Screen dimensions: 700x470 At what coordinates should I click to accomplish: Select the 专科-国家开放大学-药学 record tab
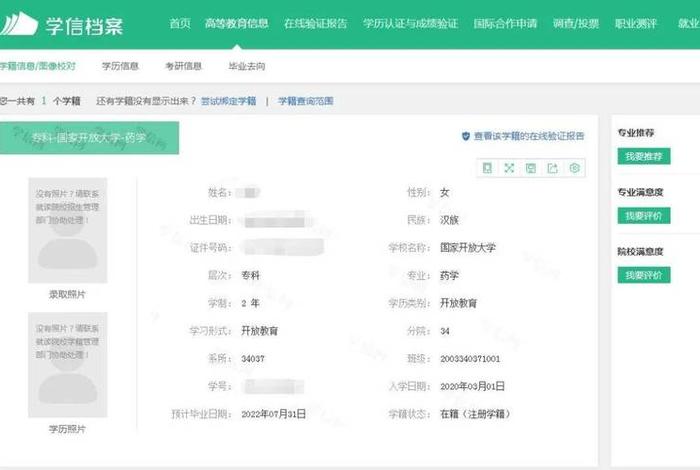coord(89,137)
